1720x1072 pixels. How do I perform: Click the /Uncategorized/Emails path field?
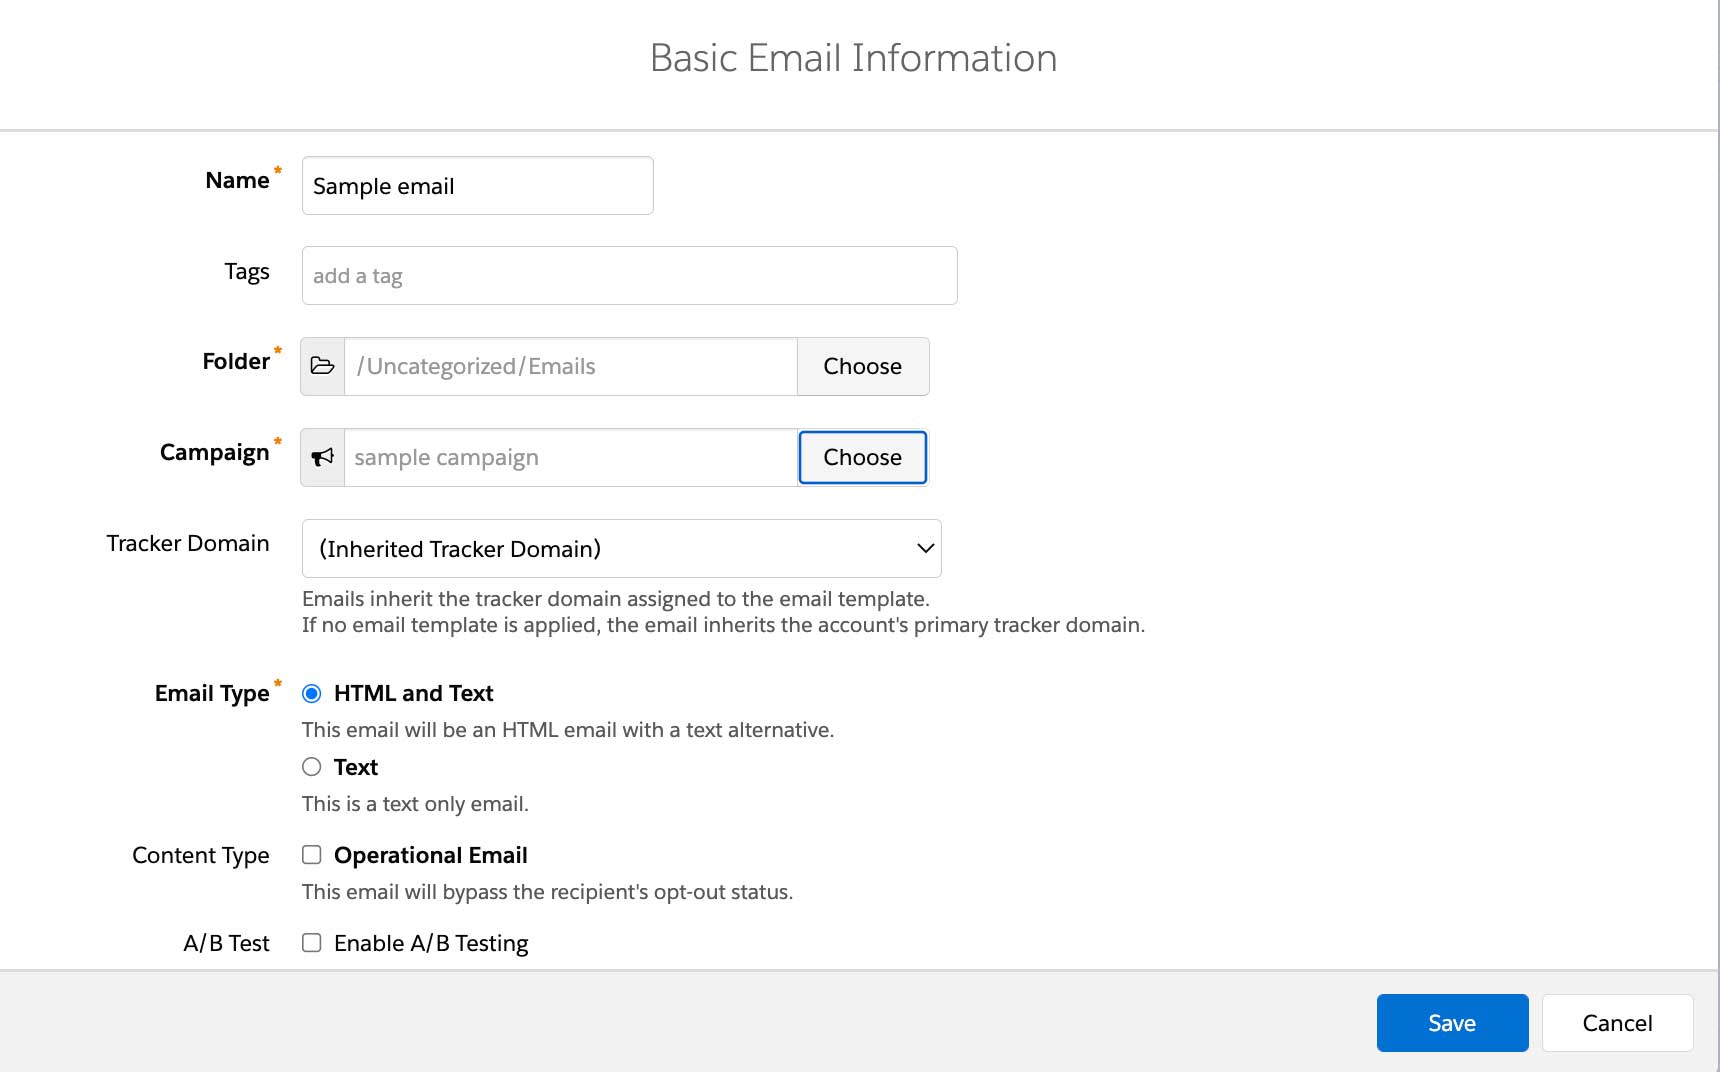[569, 366]
